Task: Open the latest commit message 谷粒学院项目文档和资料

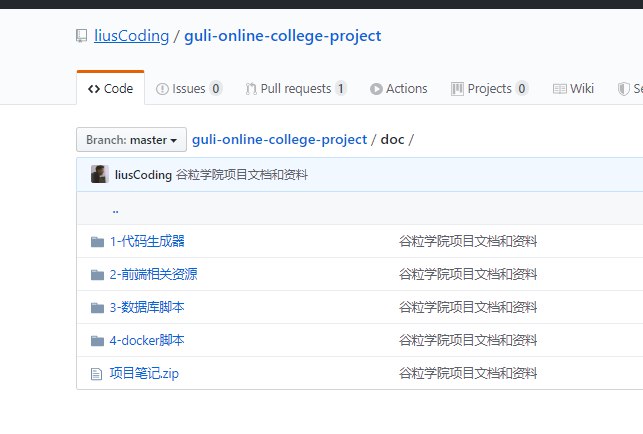Action: click(242, 175)
